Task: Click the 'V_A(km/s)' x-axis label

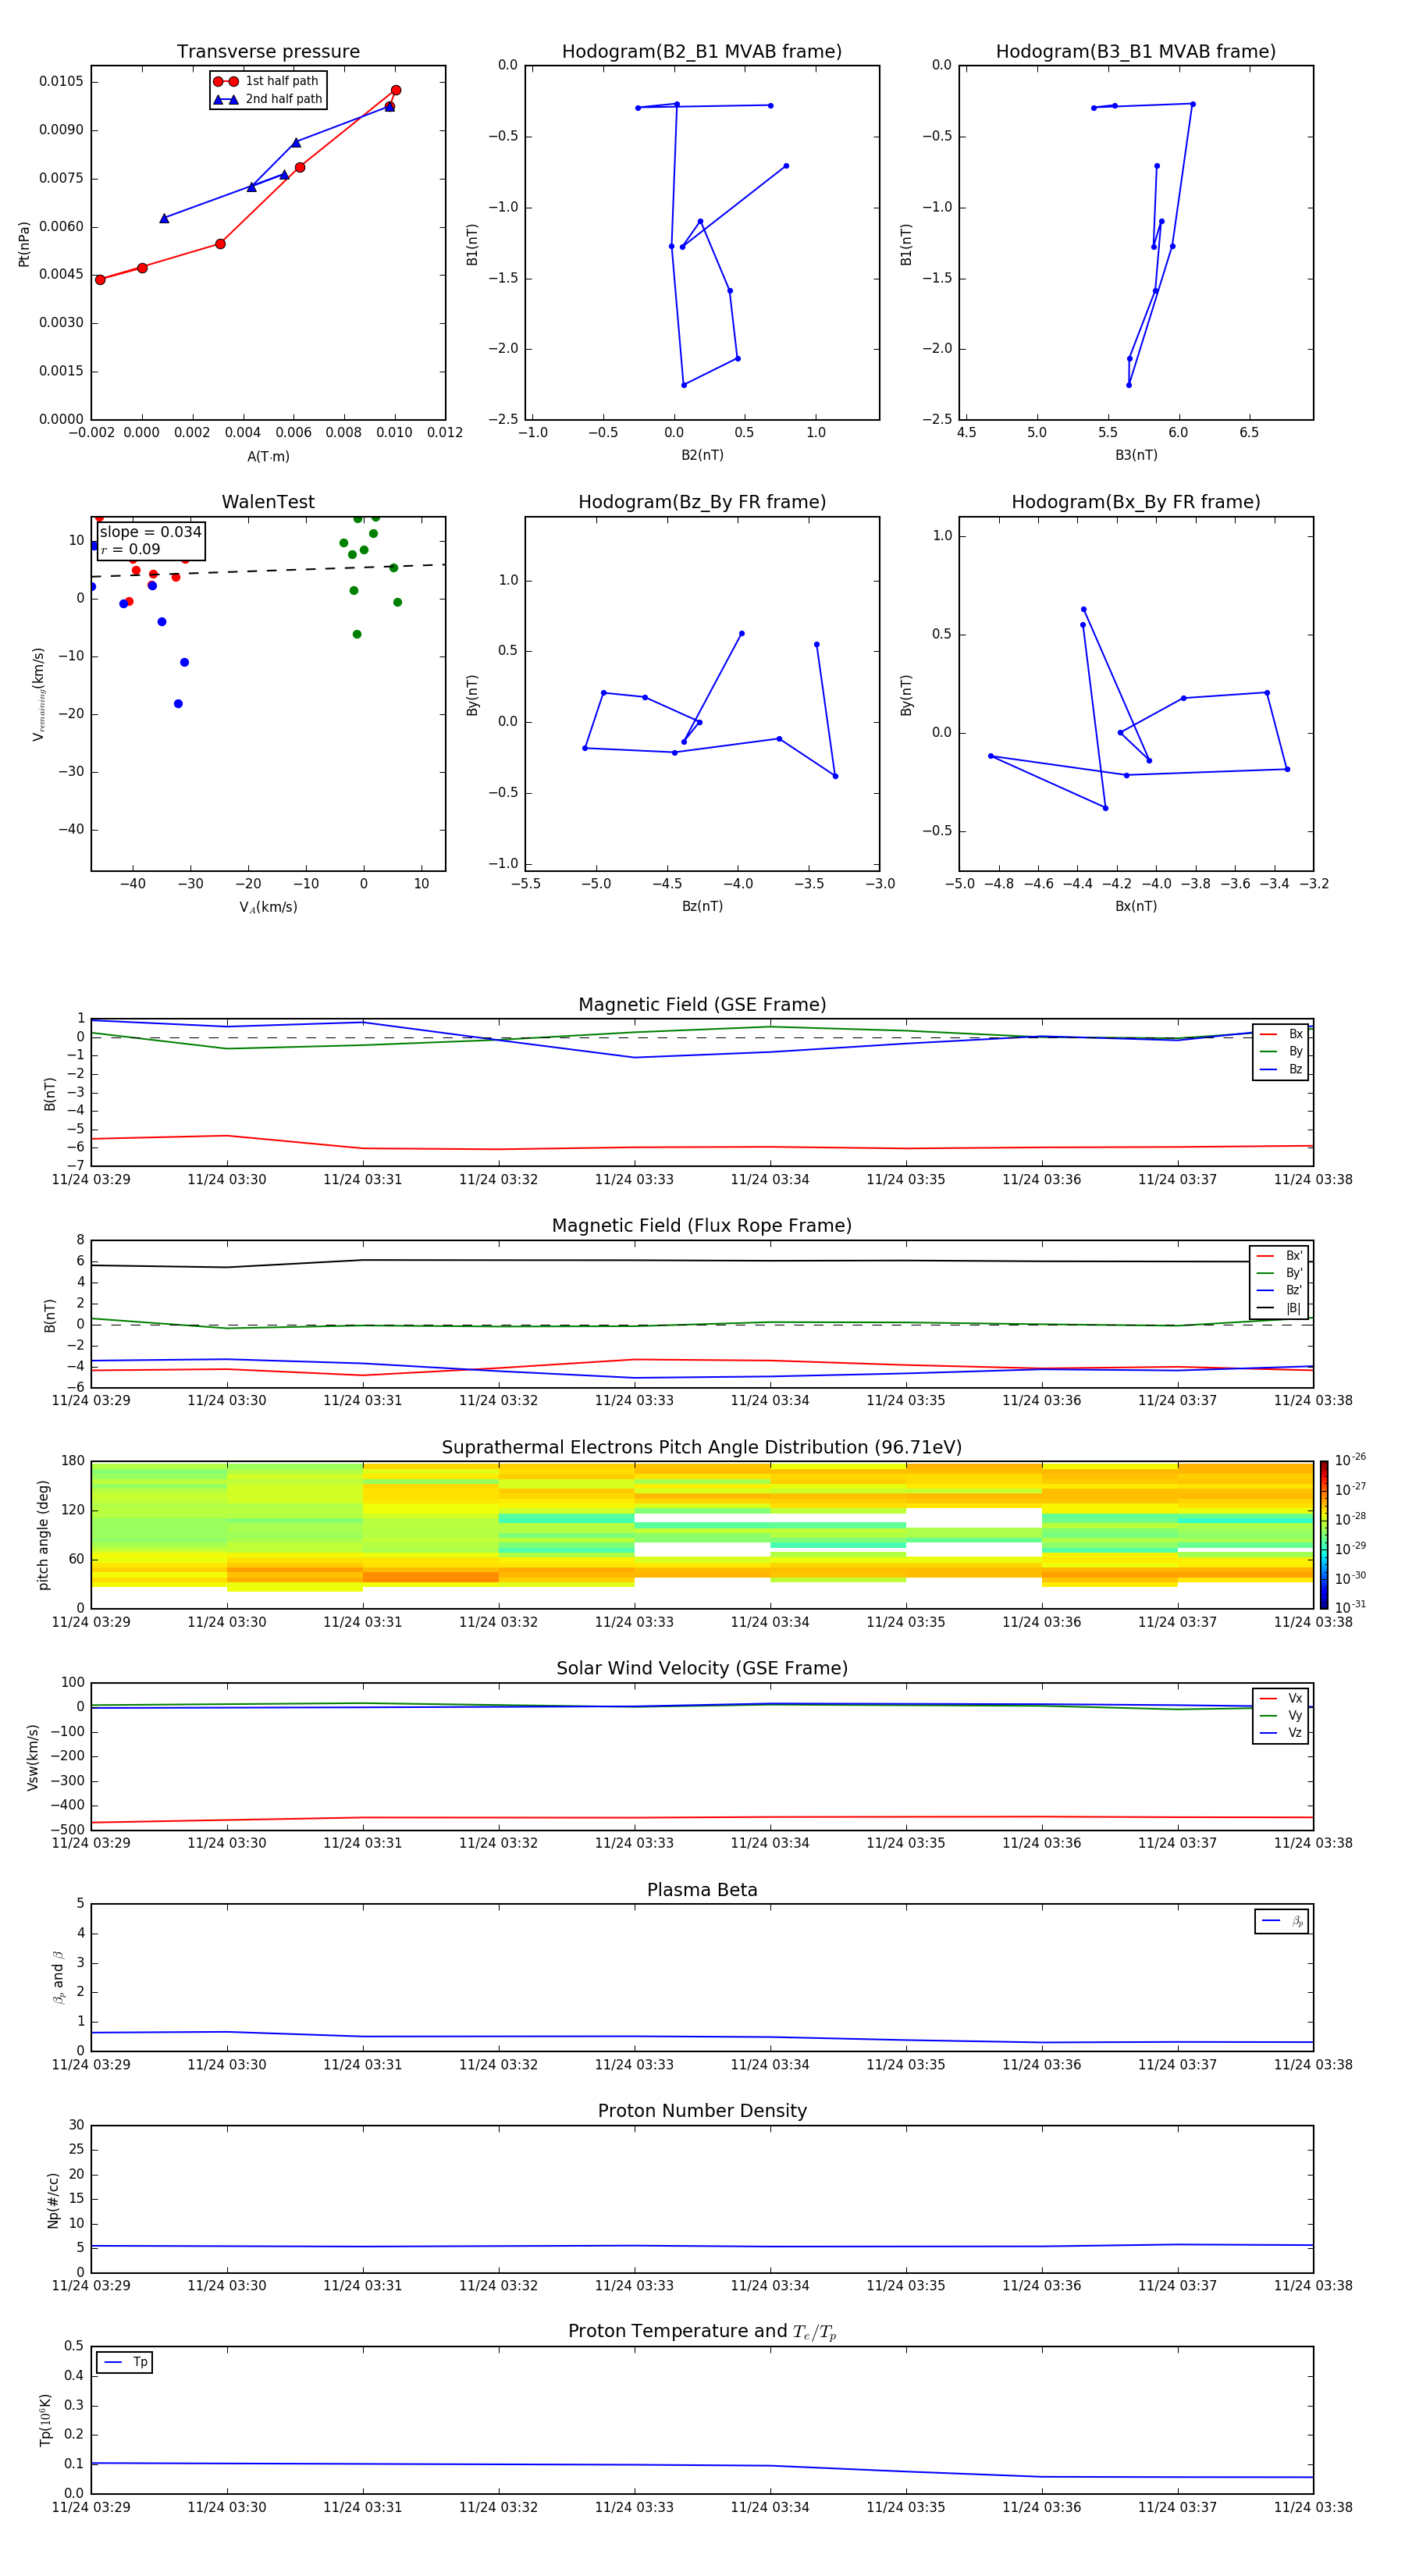Action: 268,907
